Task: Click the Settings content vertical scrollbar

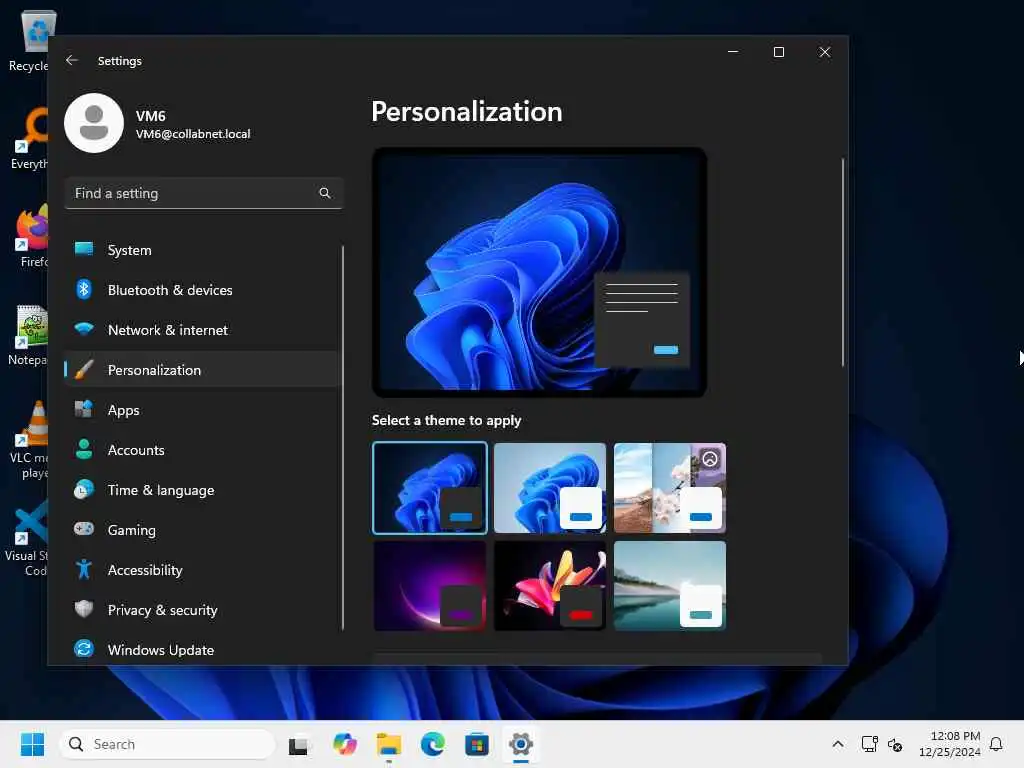Action: [842, 262]
